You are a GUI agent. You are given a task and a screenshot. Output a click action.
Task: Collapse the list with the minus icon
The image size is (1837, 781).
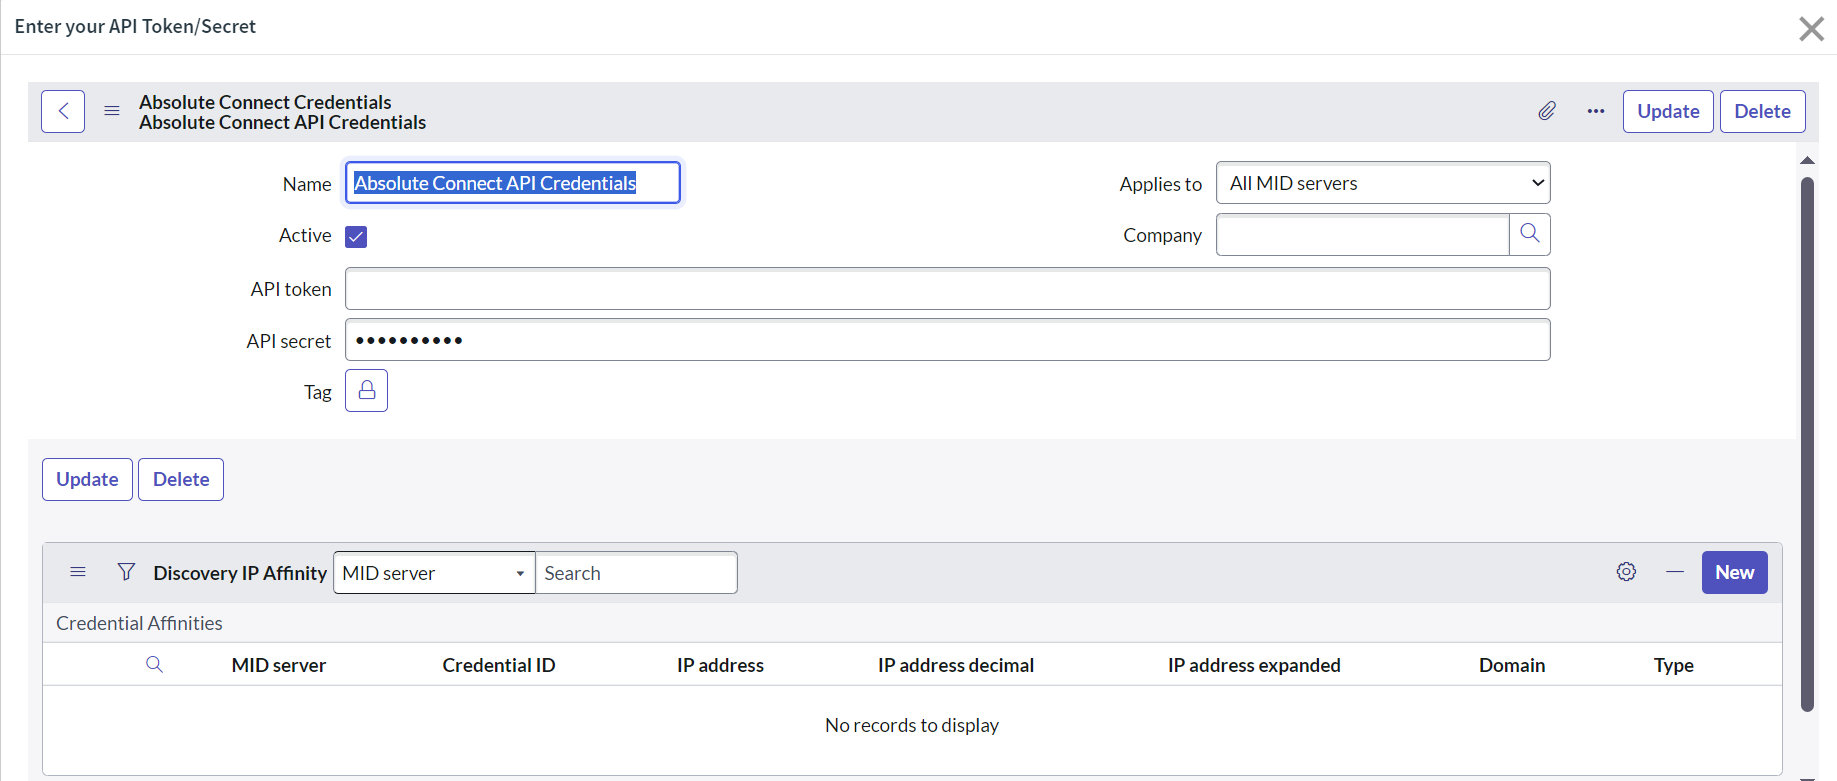click(1675, 572)
